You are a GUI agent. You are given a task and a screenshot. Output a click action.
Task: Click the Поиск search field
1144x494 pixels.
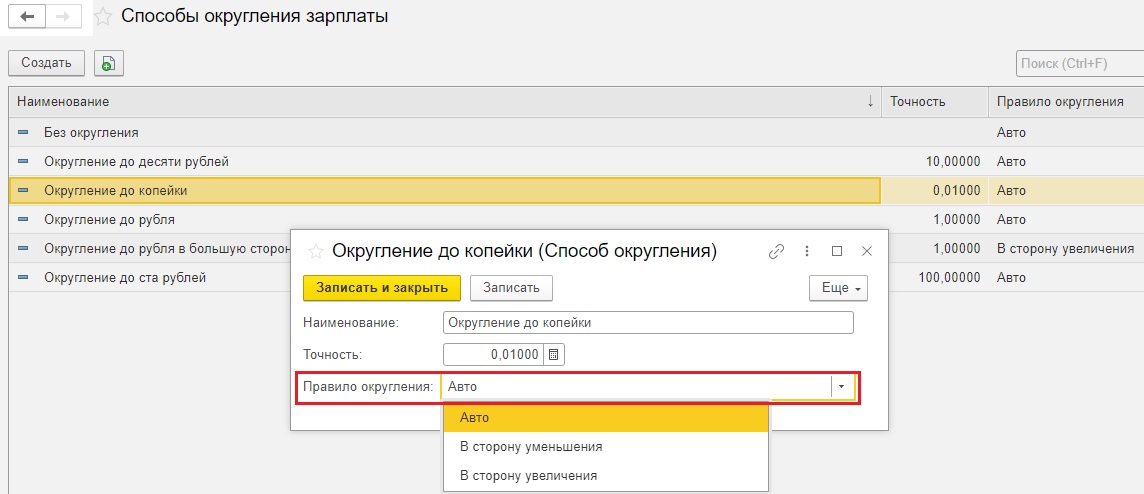[x=1080, y=63]
